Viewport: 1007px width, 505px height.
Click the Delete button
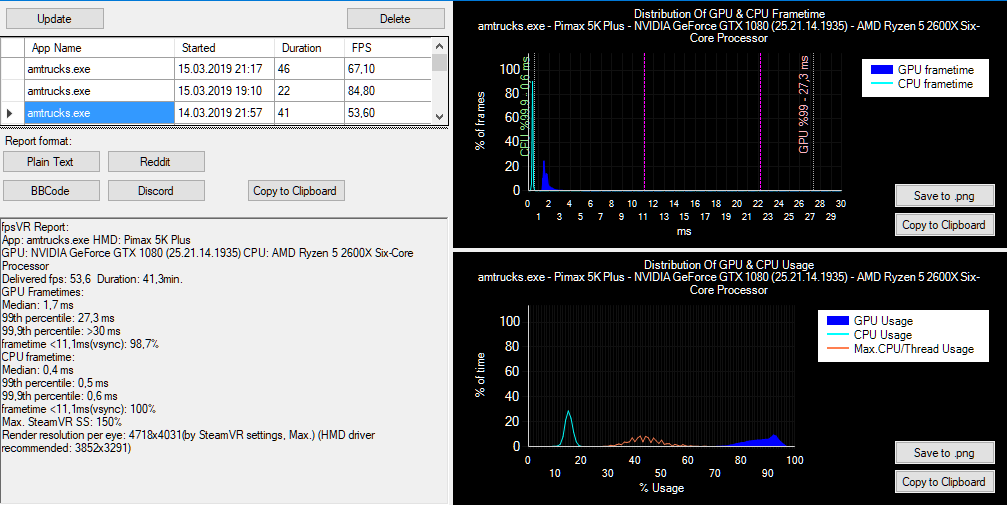[396, 19]
